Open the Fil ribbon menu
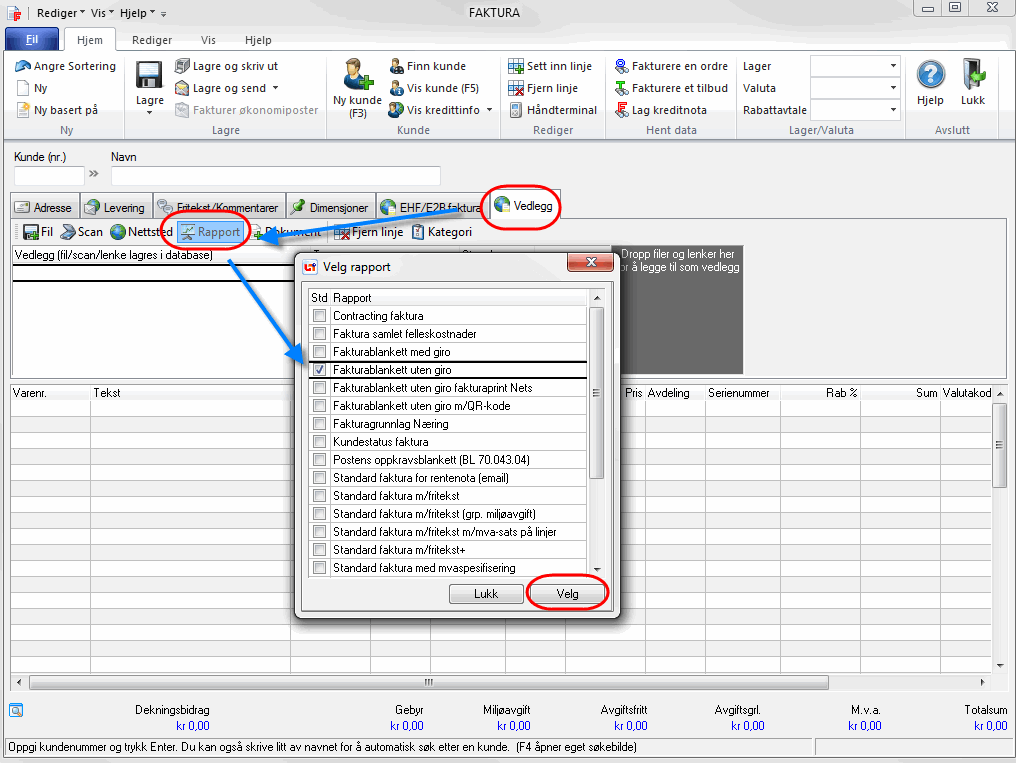The height and width of the screenshot is (763, 1016). coord(32,40)
